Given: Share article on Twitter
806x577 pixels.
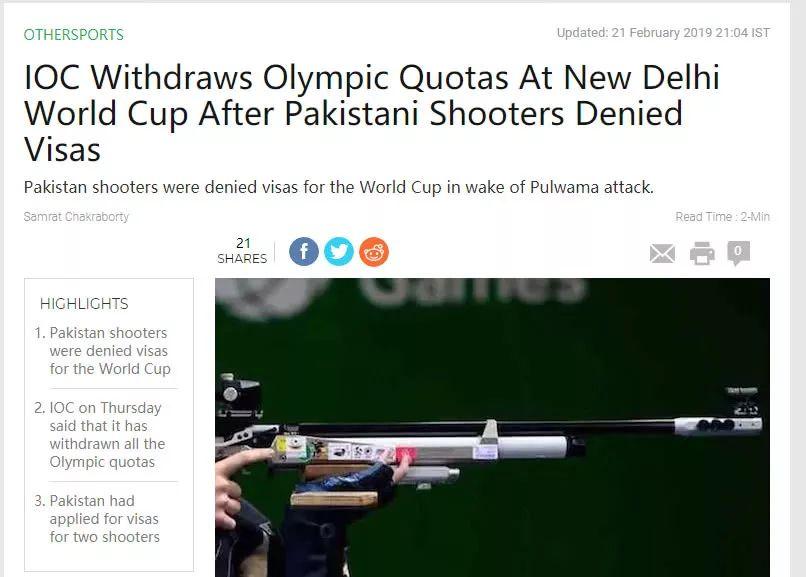Looking at the screenshot, I should (339, 252).
